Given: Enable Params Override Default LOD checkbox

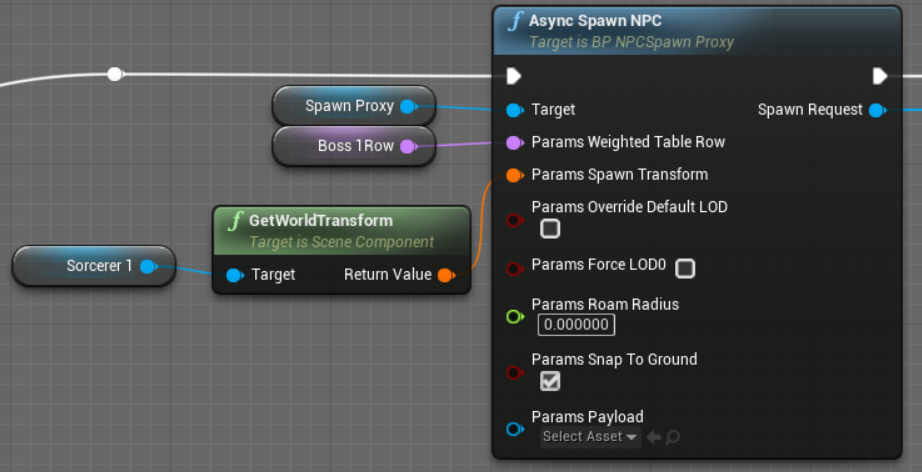Looking at the screenshot, I should pyautogui.click(x=550, y=229).
